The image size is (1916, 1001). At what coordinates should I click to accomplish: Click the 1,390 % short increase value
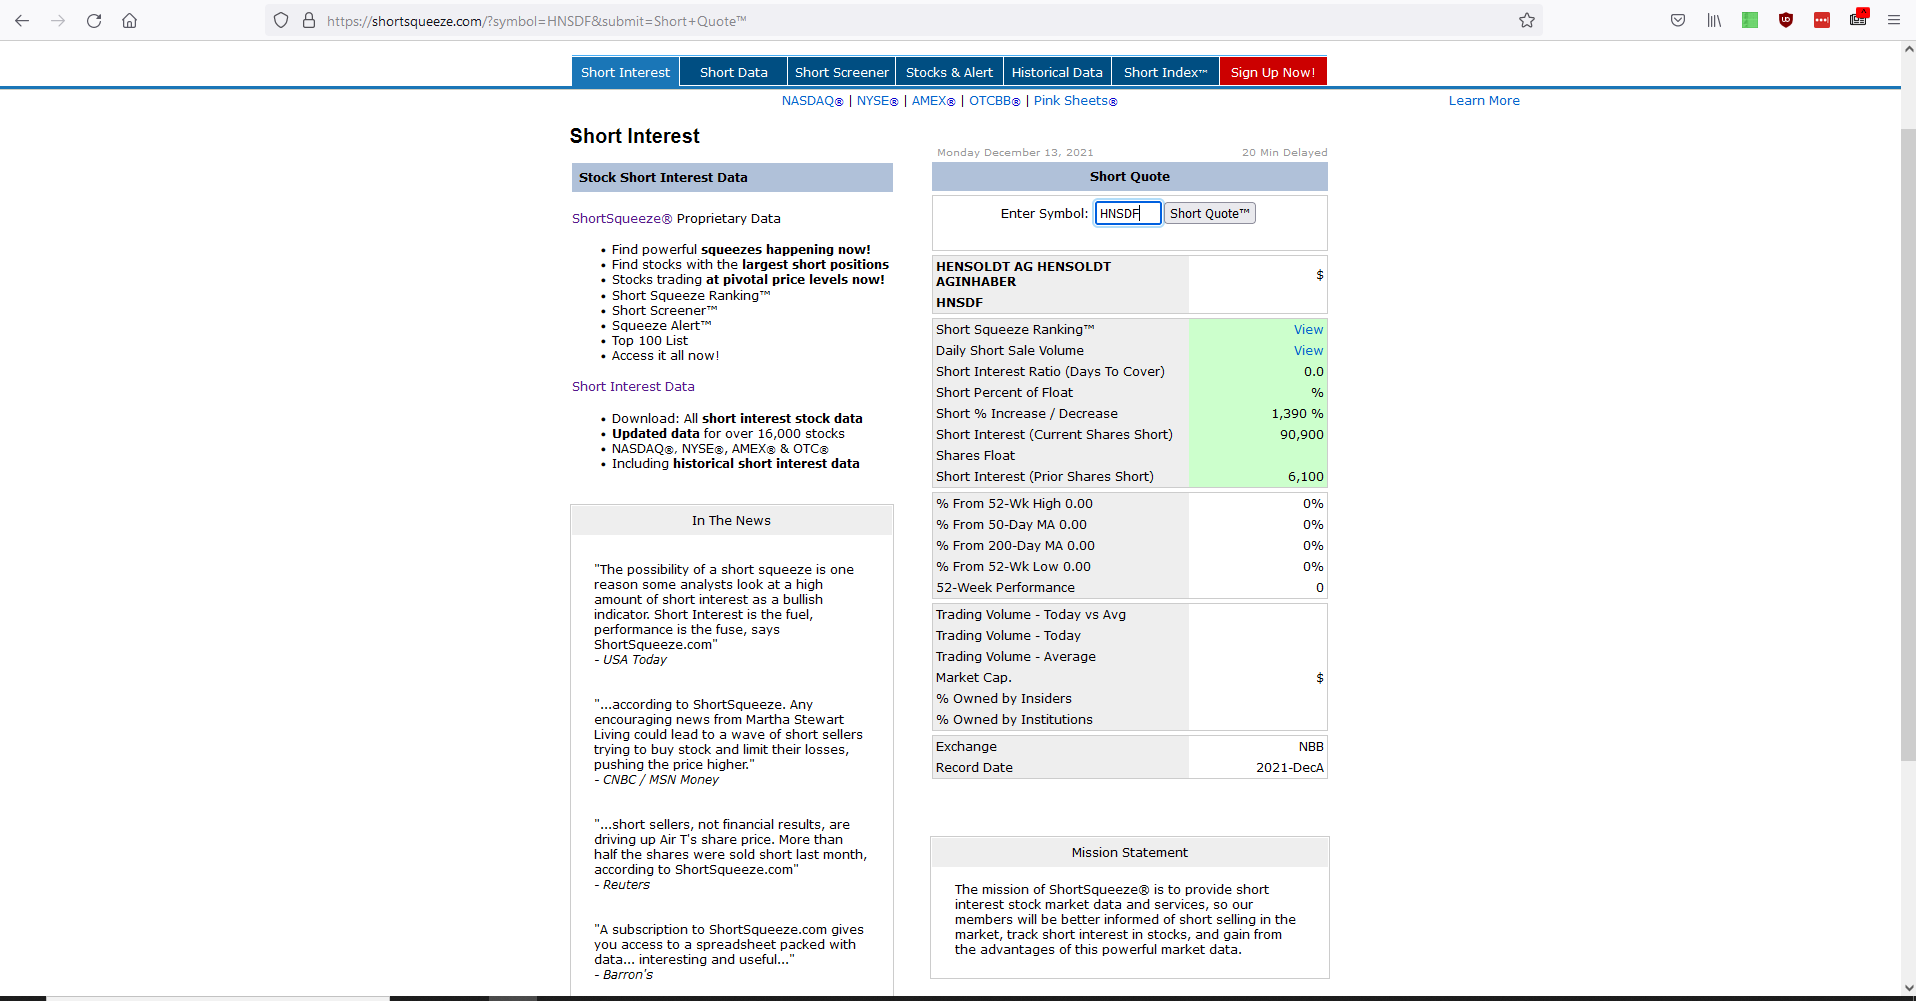click(1297, 414)
